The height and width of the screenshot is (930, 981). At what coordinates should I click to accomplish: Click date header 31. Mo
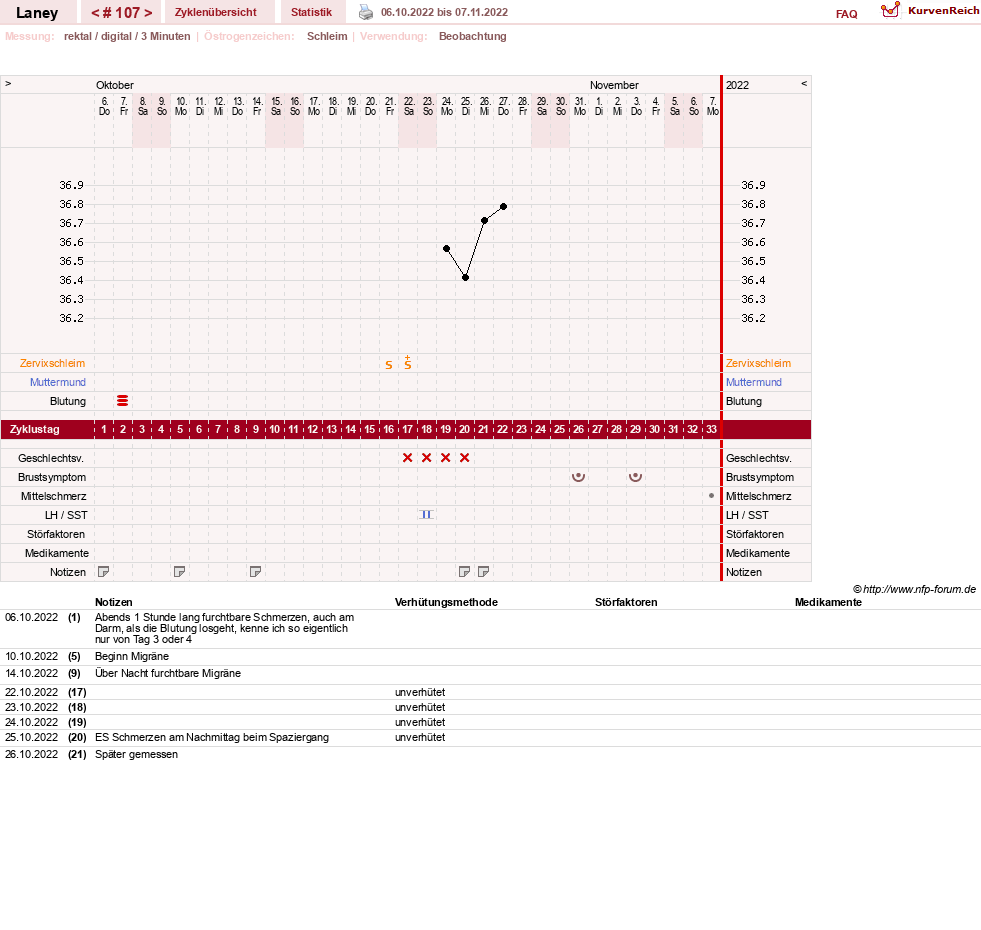click(580, 106)
